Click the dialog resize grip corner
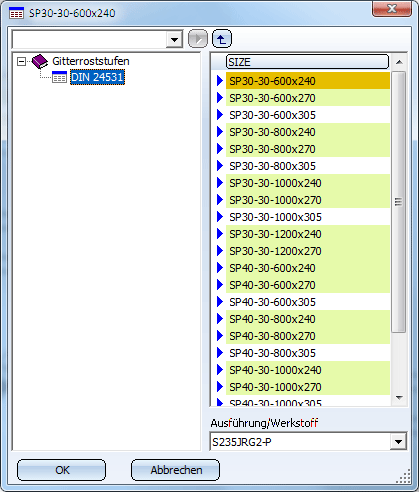The height and width of the screenshot is (492, 419). (x=404, y=476)
